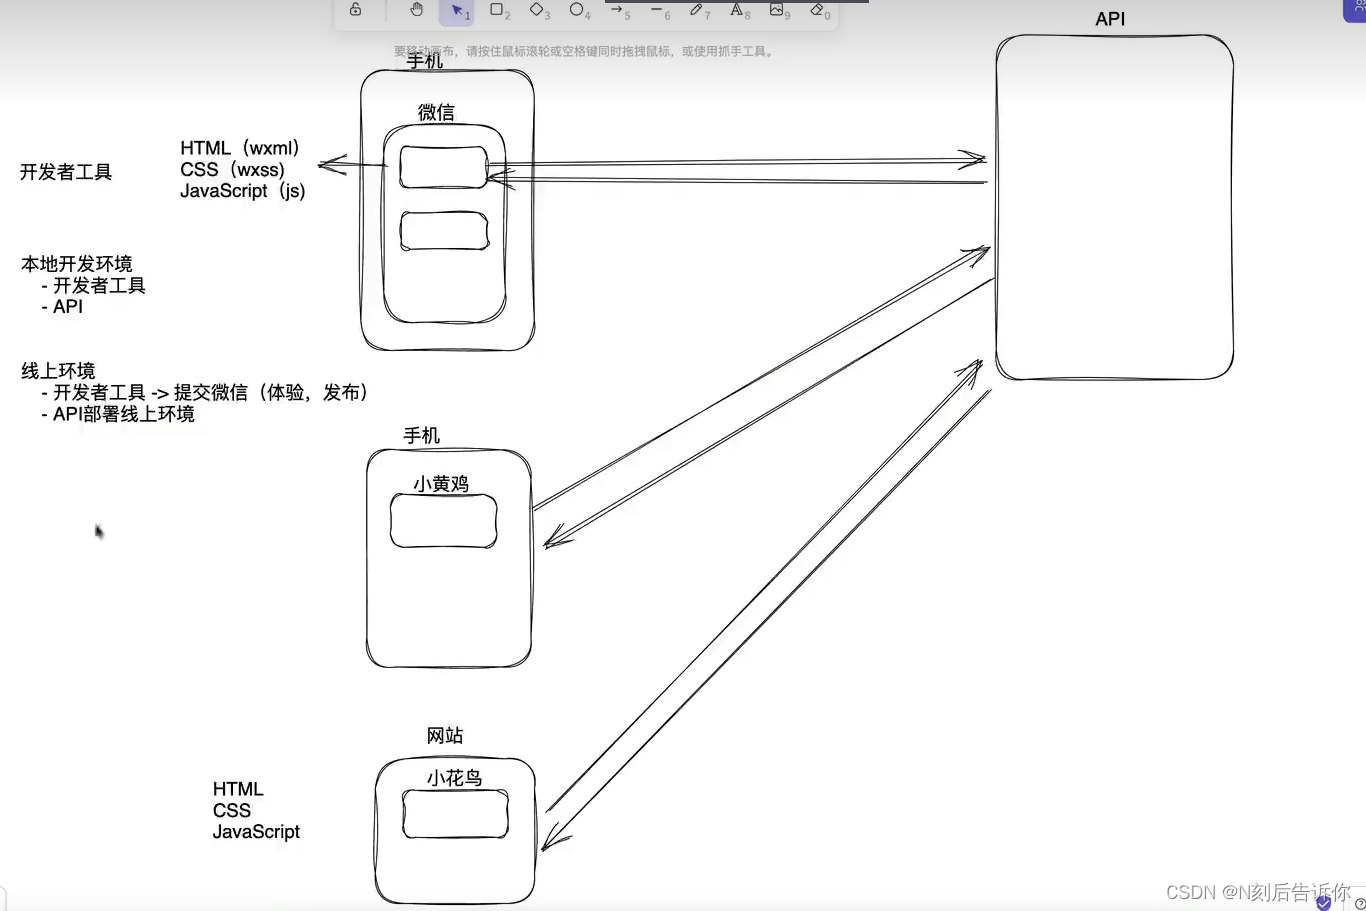Select the Ellipse tool
The height and width of the screenshot is (911, 1366).
(x=576, y=10)
